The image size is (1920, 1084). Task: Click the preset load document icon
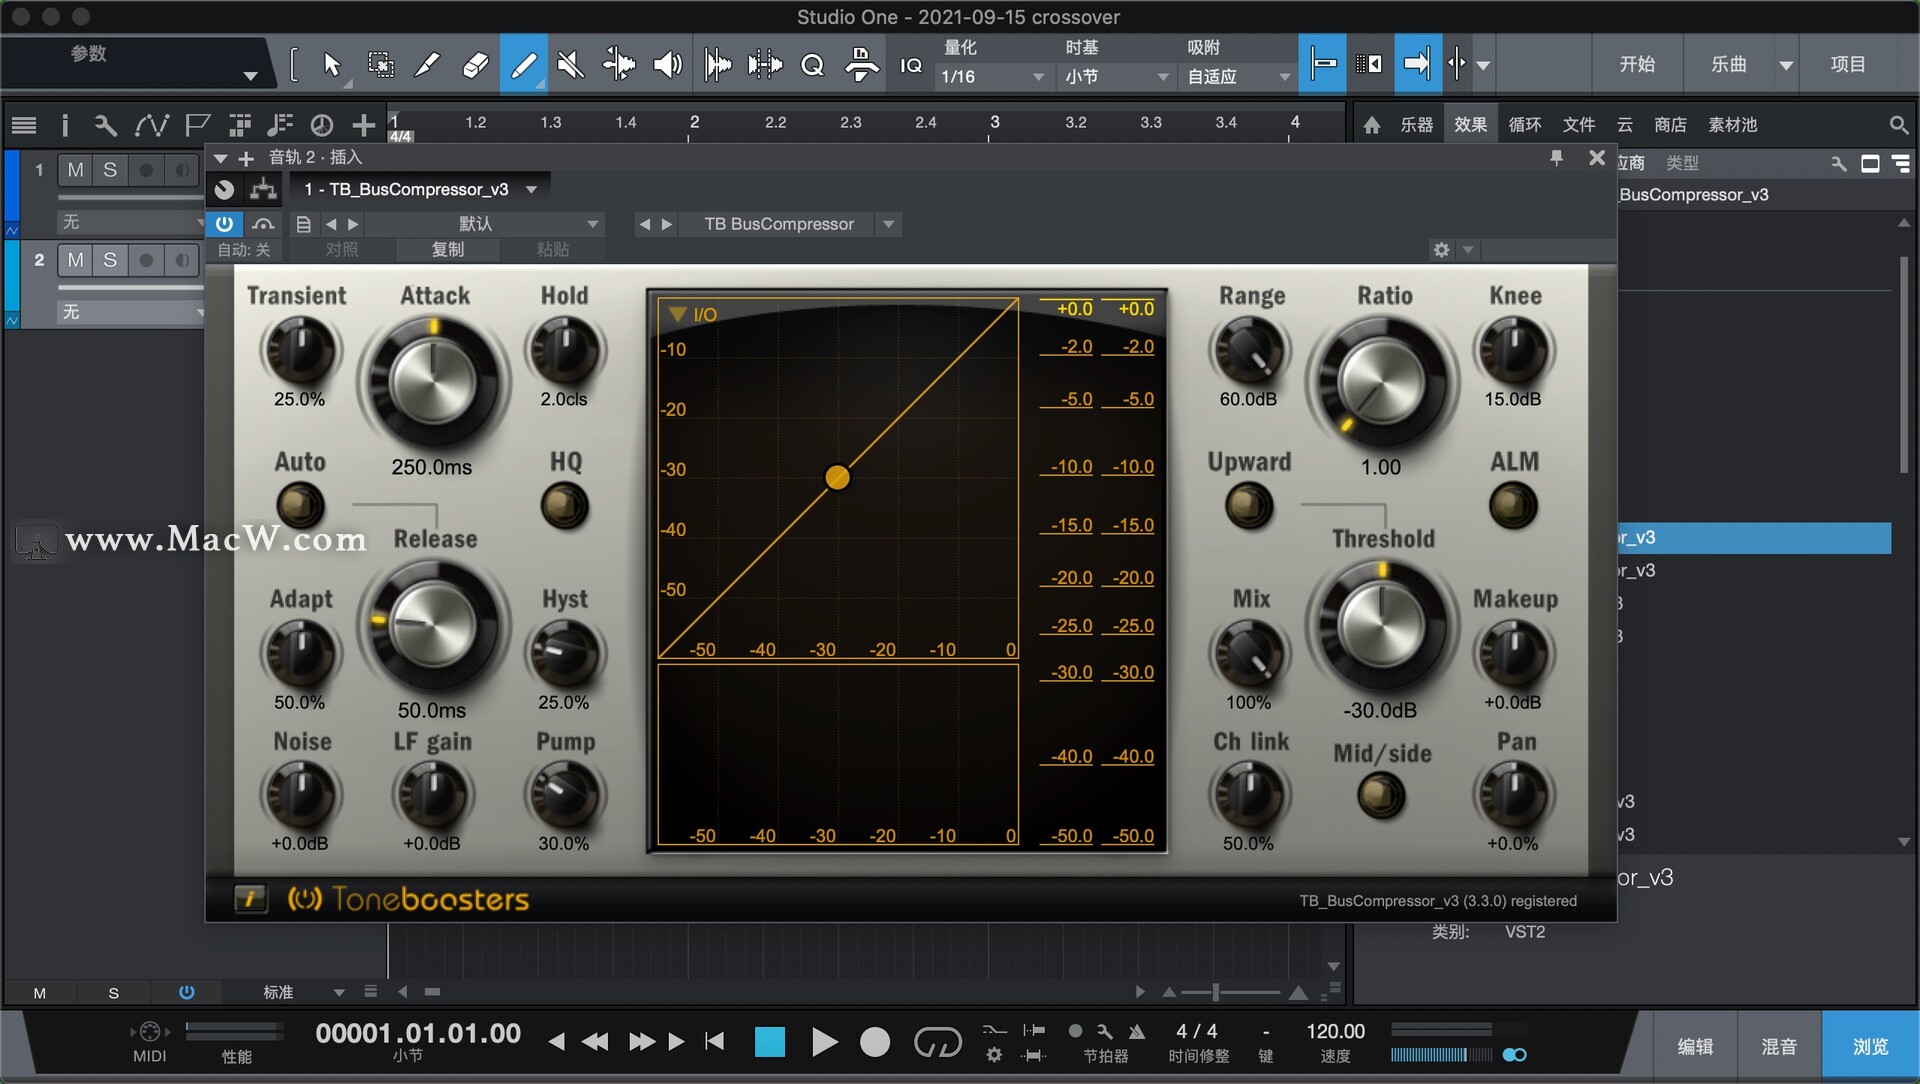(x=303, y=224)
